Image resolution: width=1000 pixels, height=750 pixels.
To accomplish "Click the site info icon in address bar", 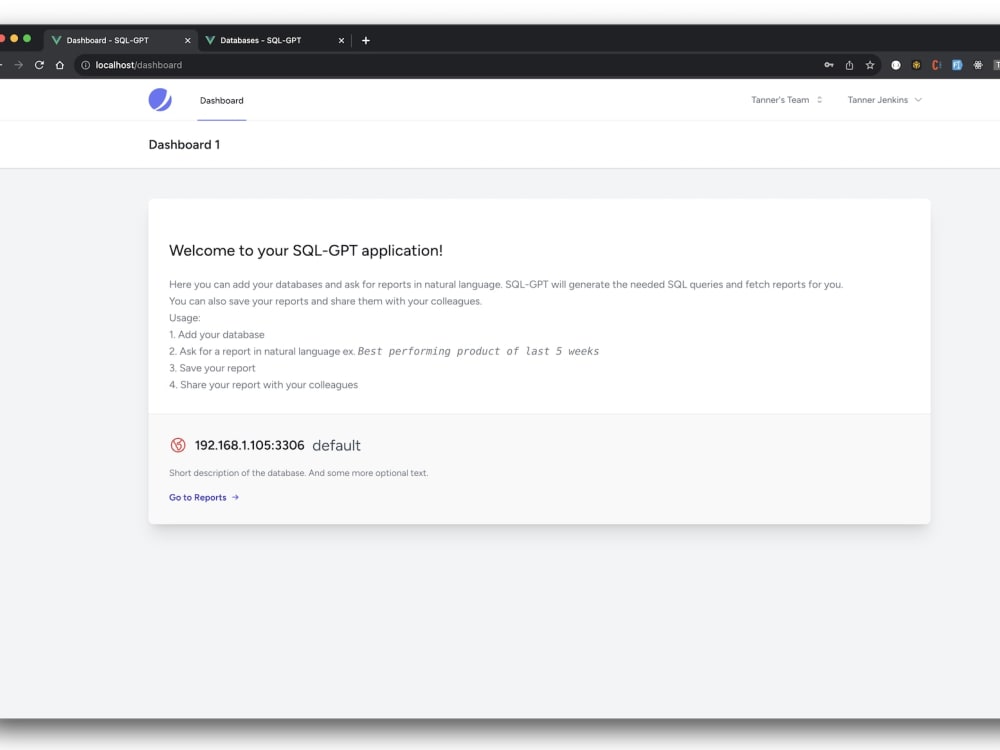I will pos(85,65).
